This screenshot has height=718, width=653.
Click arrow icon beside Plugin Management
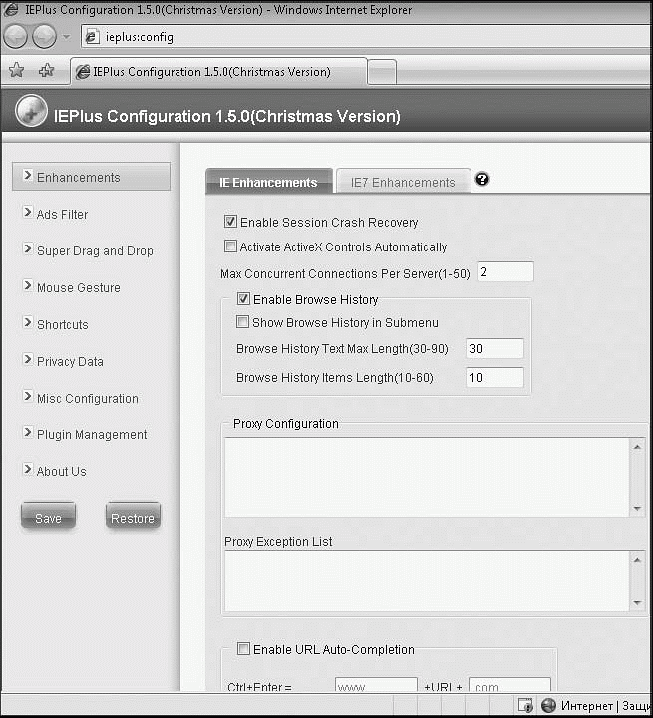(x=27, y=432)
